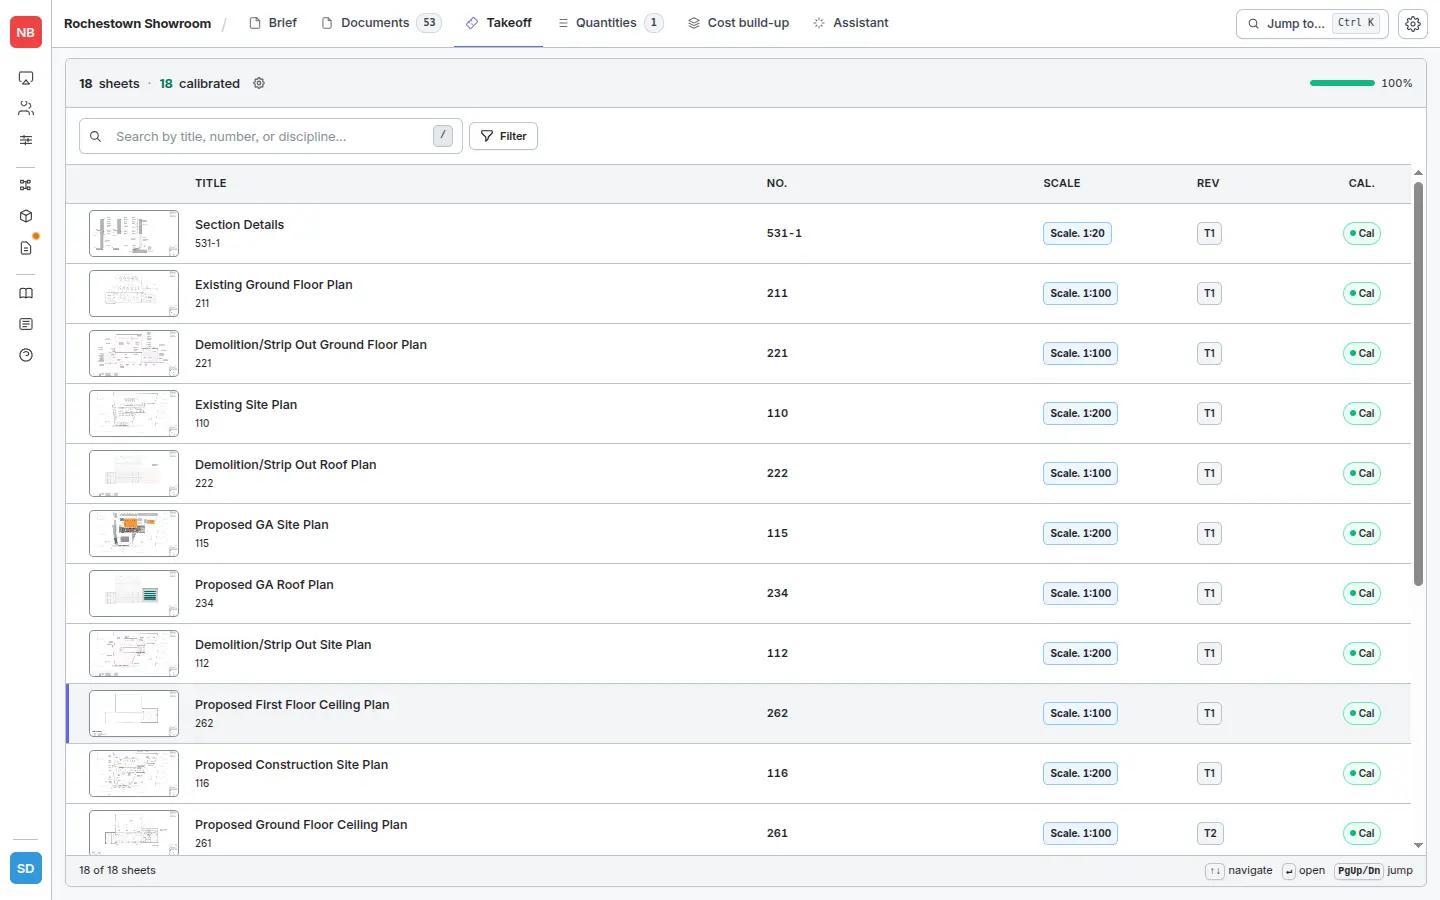The height and width of the screenshot is (900, 1440).
Task: Click the search magnifier icon in search box
Action: (x=96, y=136)
